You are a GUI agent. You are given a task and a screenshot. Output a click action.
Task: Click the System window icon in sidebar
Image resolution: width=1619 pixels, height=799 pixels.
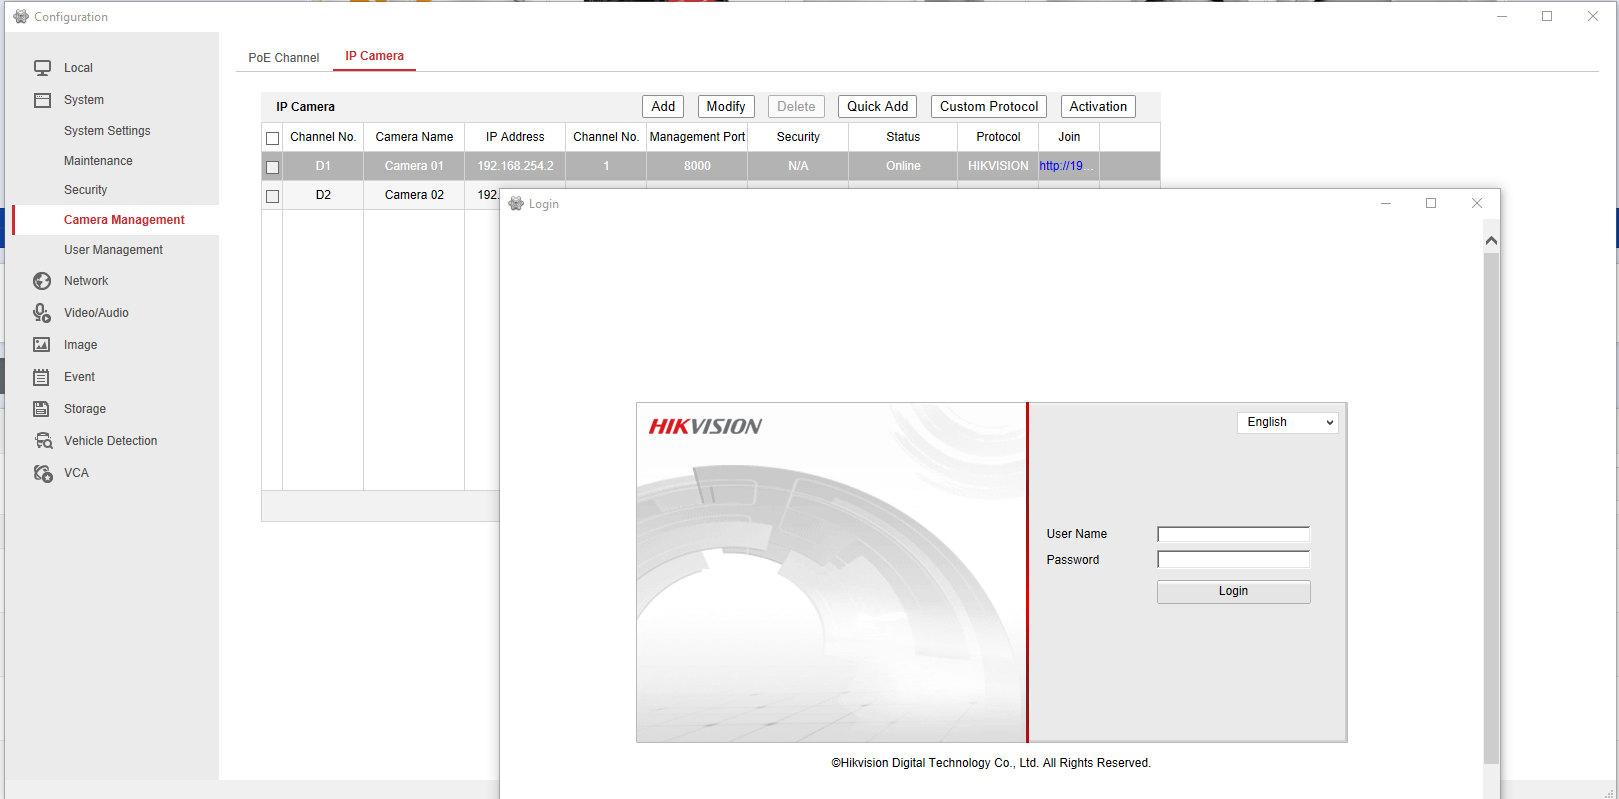42,100
